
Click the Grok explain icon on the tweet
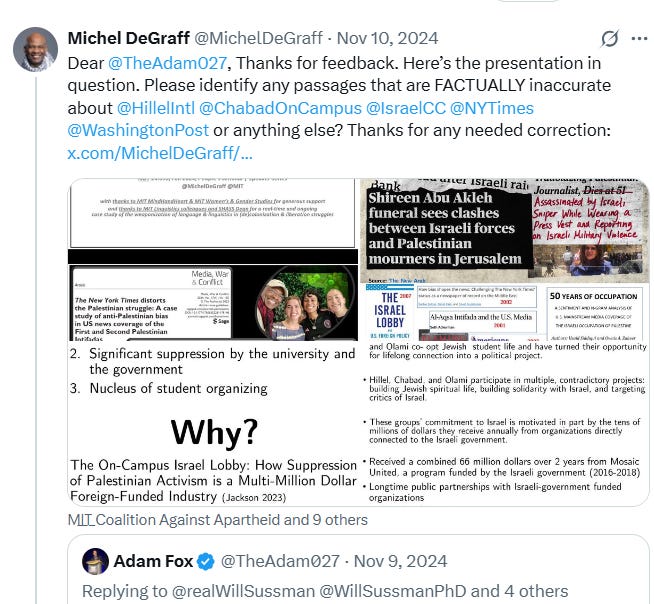[x=609, y=39]
